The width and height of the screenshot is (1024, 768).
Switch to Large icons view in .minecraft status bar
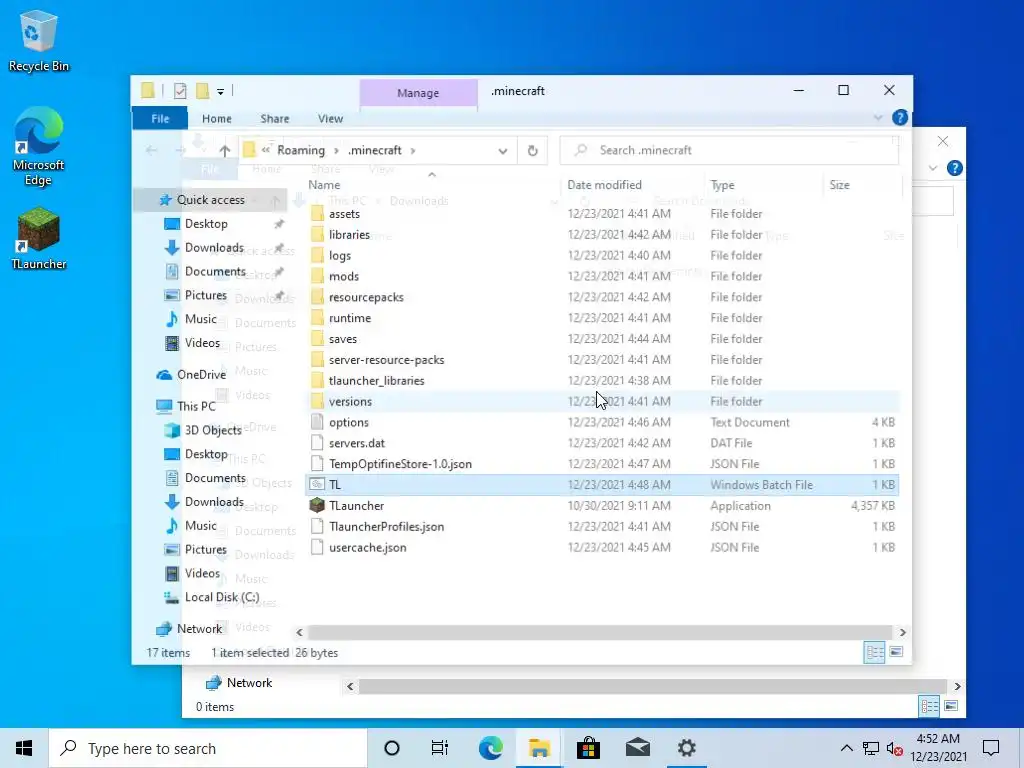coord(896,652)
